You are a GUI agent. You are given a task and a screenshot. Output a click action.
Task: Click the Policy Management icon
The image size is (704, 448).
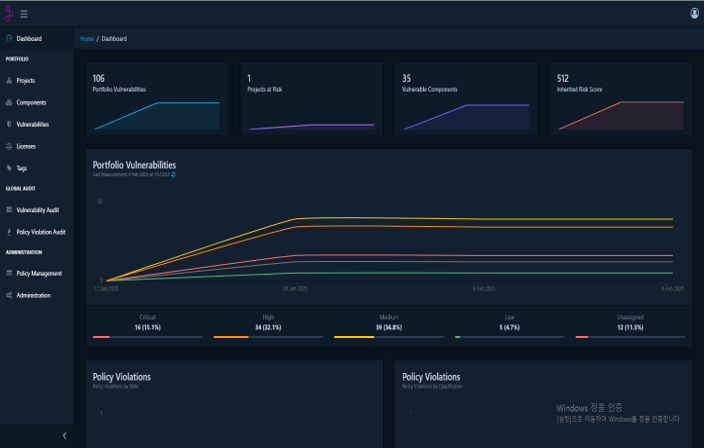click(x=9, y=273)
